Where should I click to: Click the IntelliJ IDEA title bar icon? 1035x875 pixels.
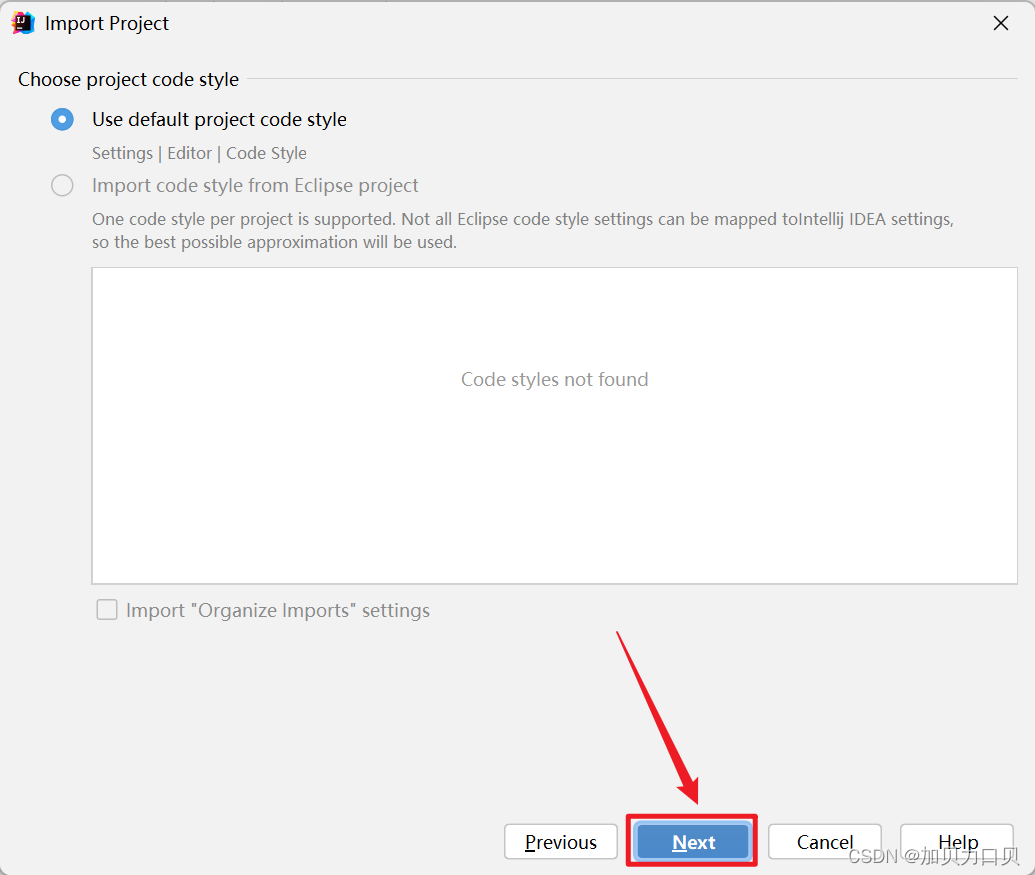(x=23, y=23)
